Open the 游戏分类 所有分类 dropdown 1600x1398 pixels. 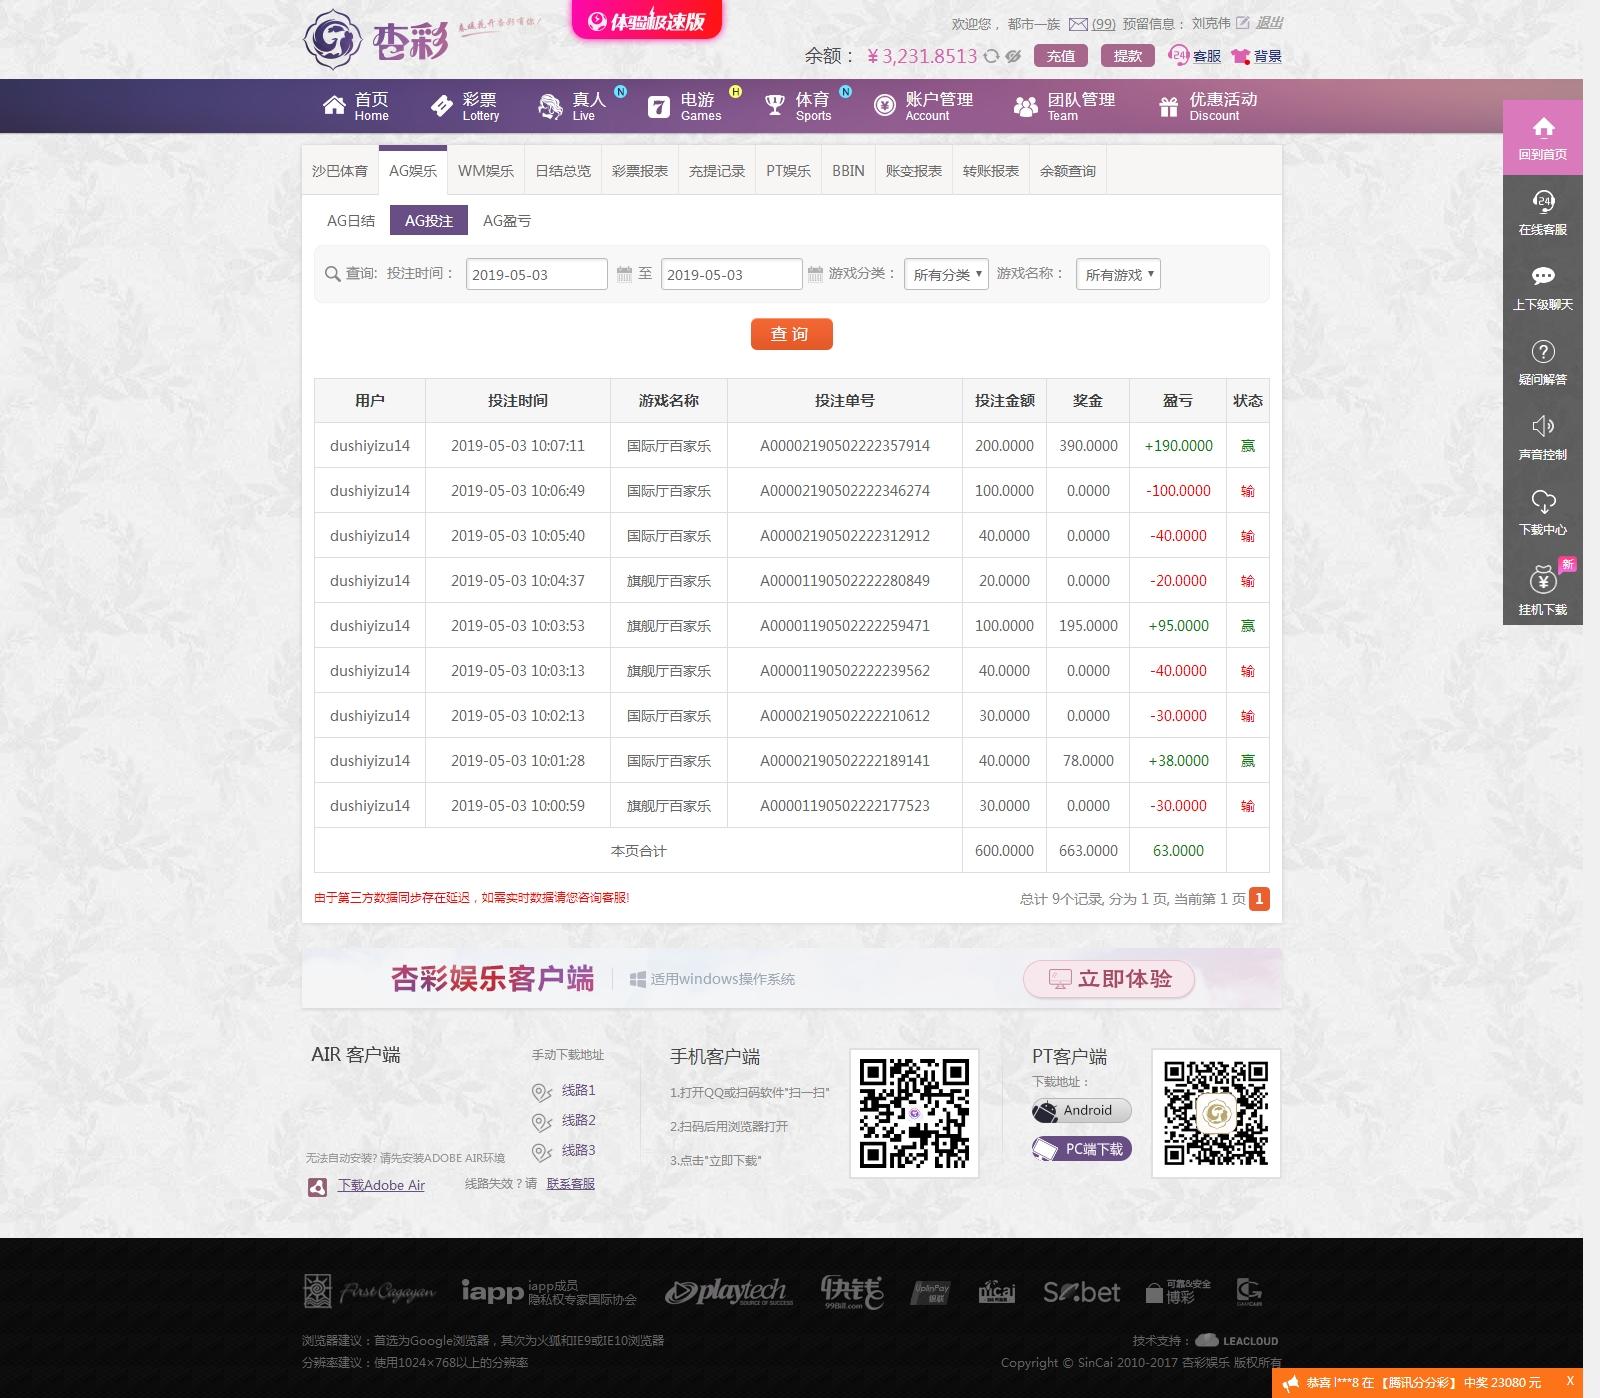946,274
